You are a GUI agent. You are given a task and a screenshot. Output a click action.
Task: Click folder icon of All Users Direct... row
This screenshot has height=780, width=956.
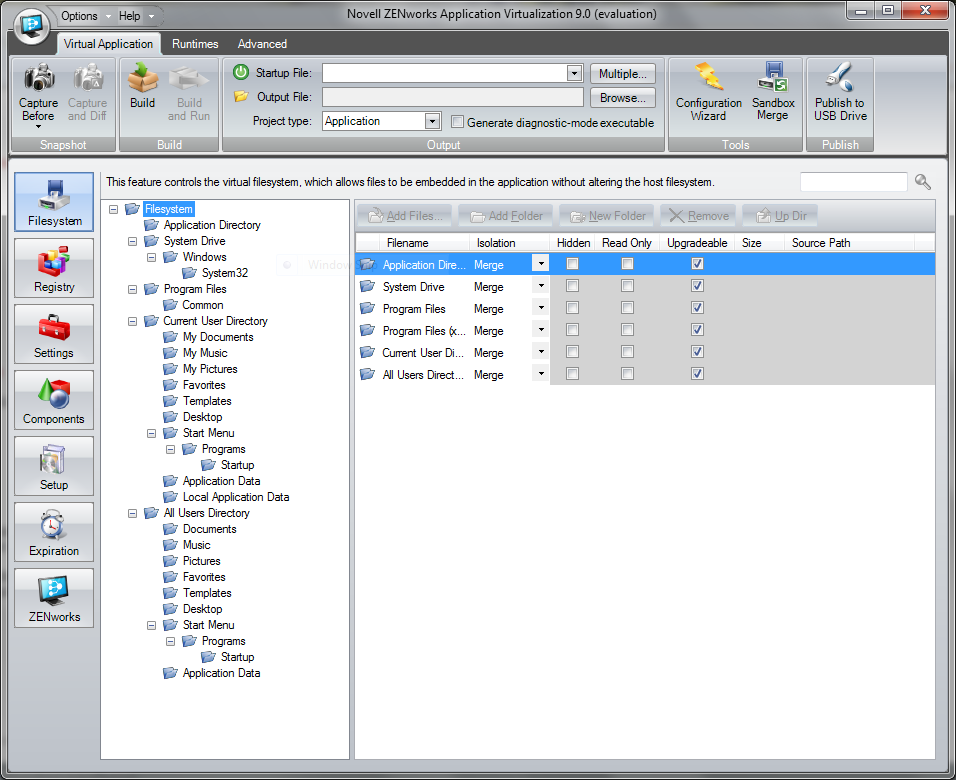pyautogui.click(x=367, y=374)
